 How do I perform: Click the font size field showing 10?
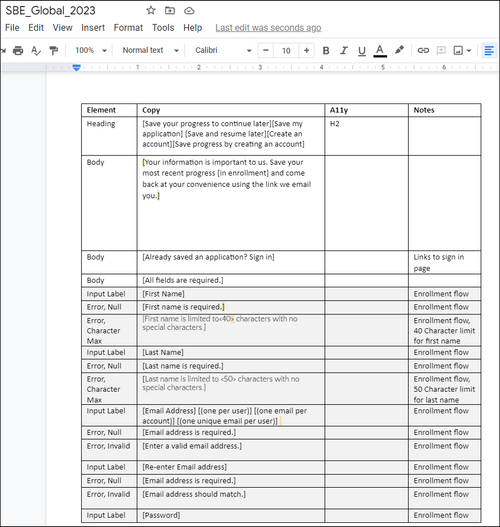(286, 50)
